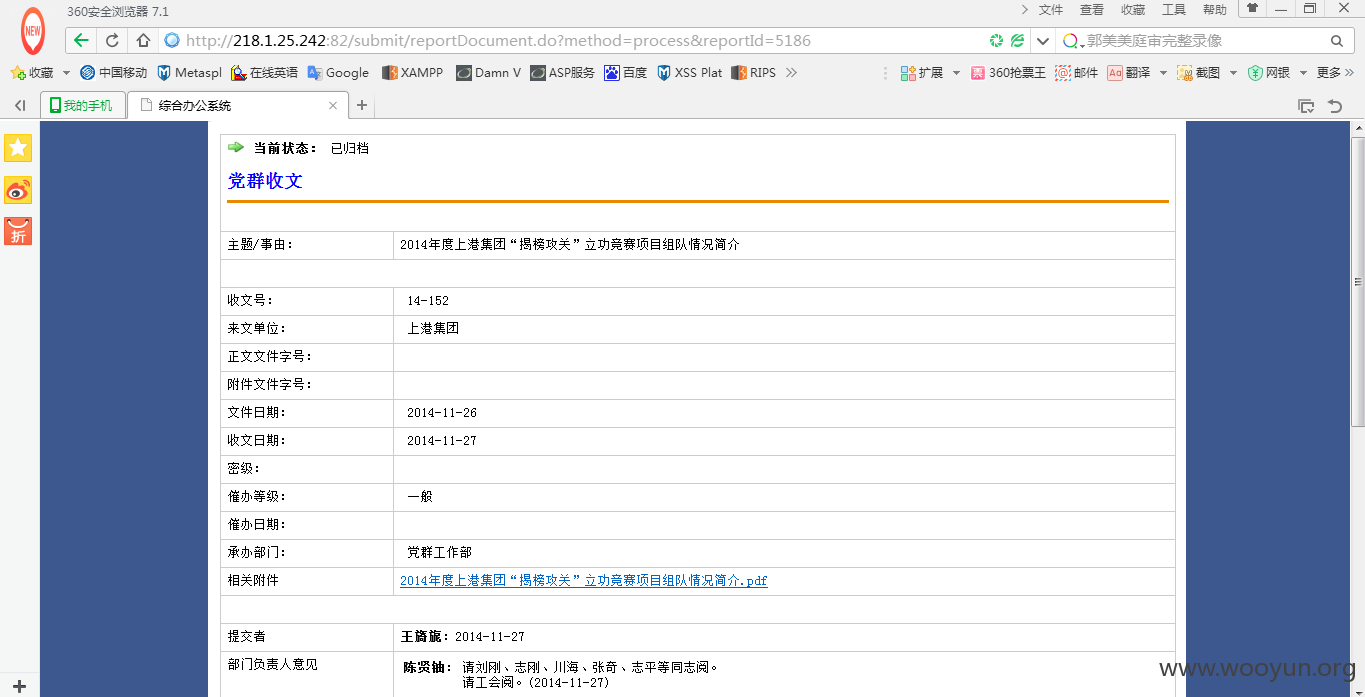Expand the search engine selector
The width and height of the screenshot is (1365, 697).
(1074, 41)
